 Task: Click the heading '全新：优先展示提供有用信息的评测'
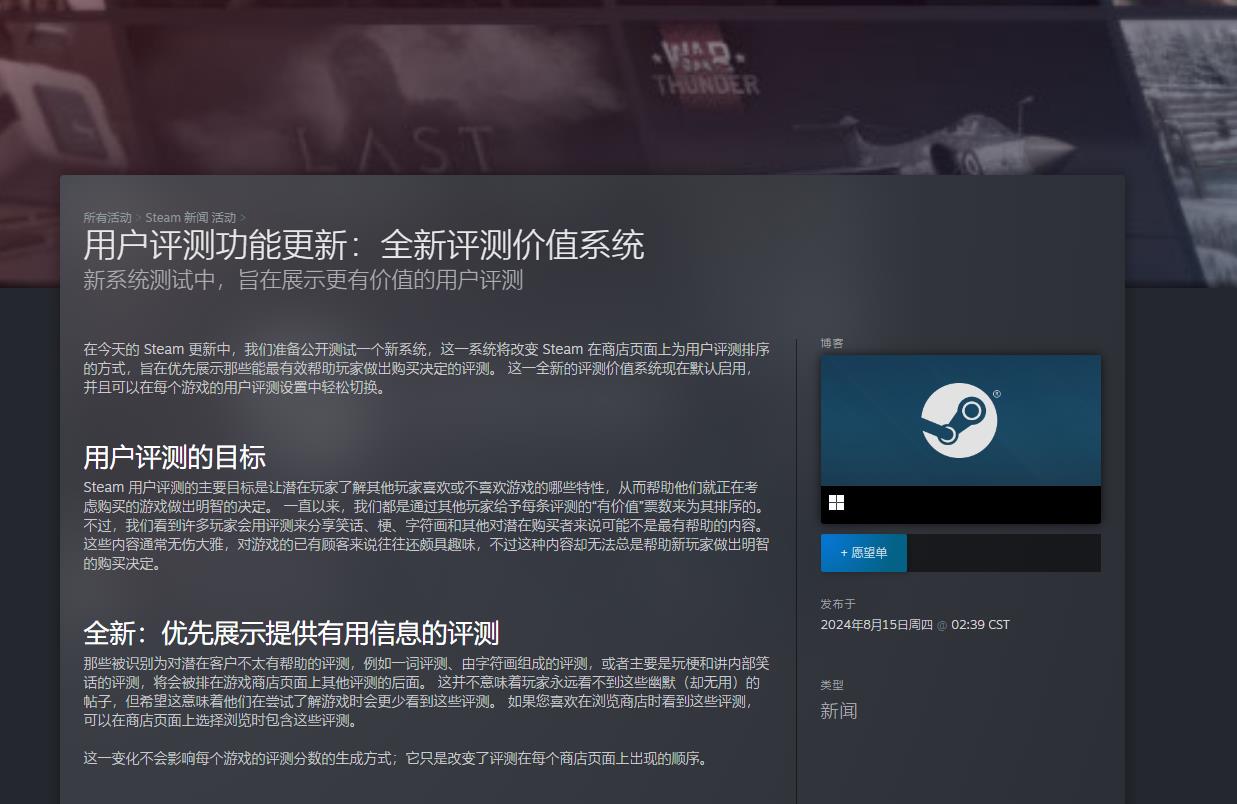pyautogui.click(x=291, y=633)
